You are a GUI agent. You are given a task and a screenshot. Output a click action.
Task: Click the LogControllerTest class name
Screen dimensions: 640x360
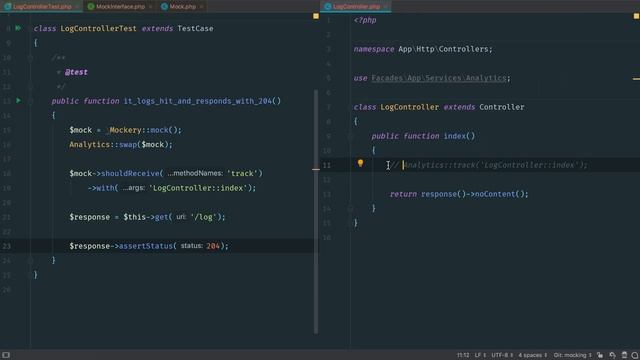tap(98, 29)
